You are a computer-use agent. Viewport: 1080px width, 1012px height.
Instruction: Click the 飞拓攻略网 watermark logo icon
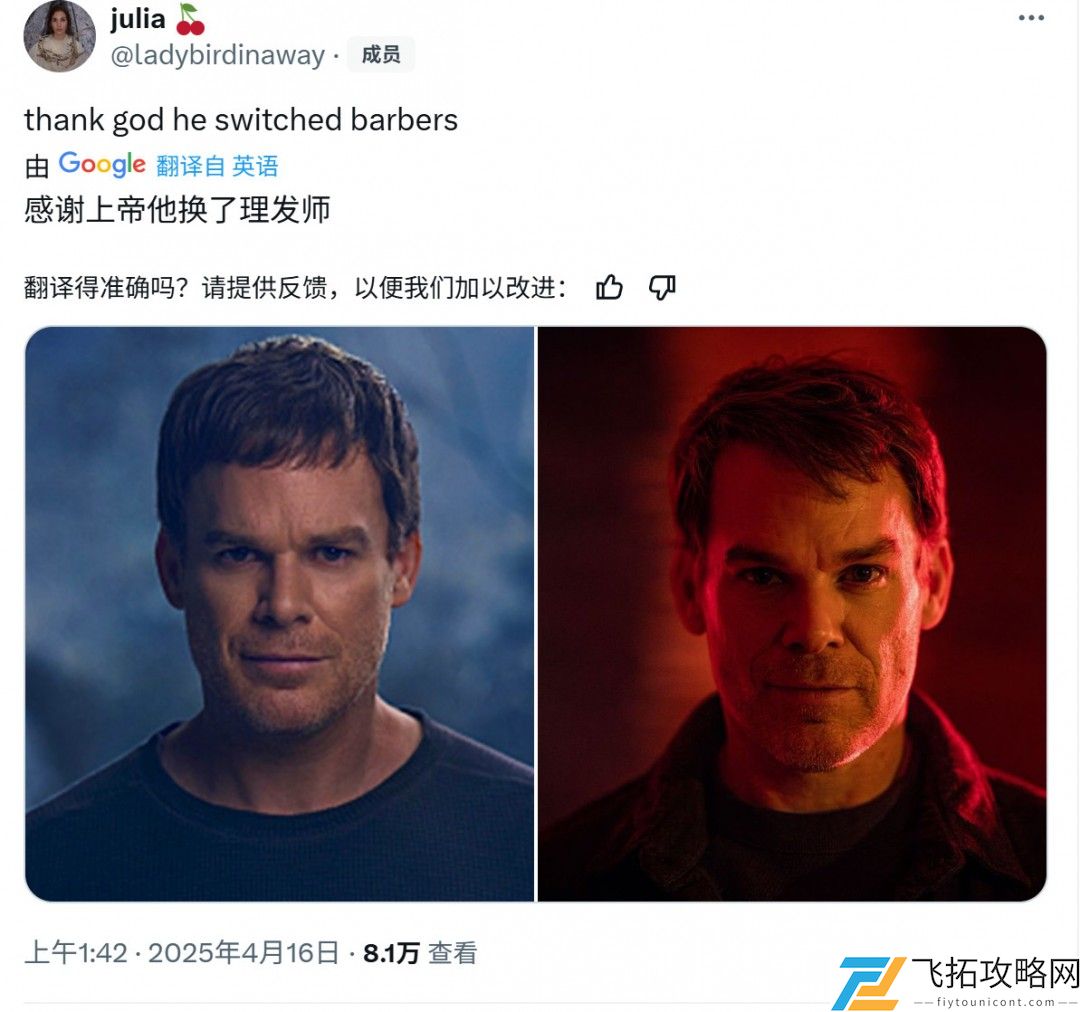[869, 982]
